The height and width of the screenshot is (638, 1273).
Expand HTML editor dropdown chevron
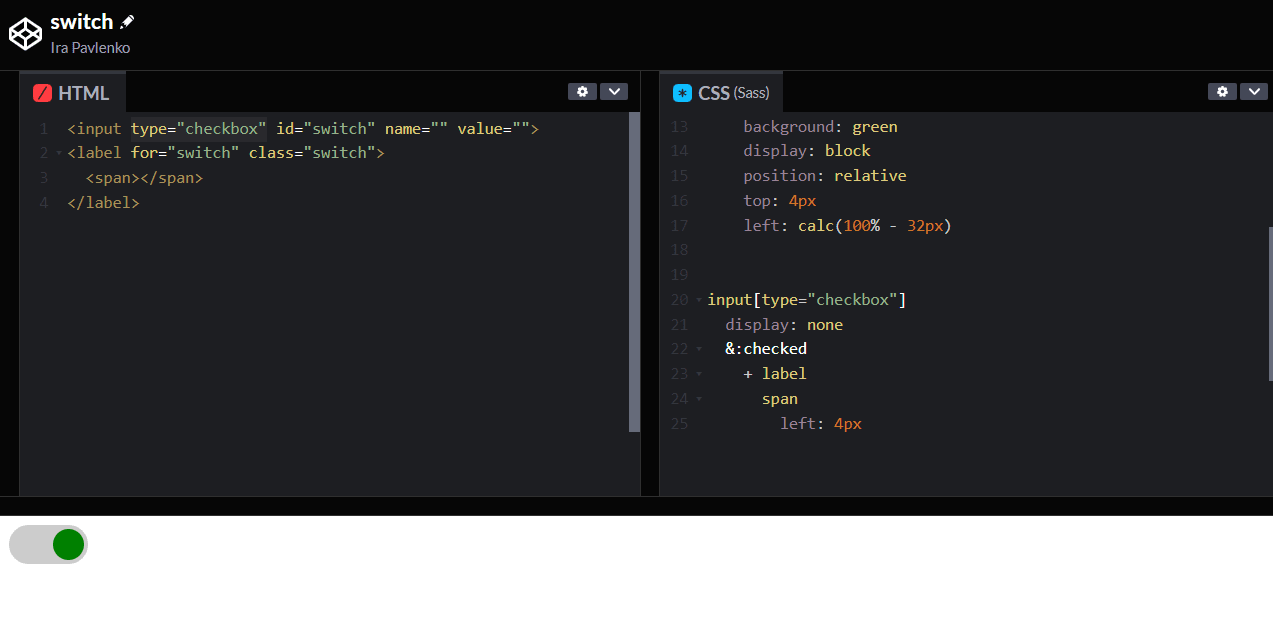[x=614, y=91]
